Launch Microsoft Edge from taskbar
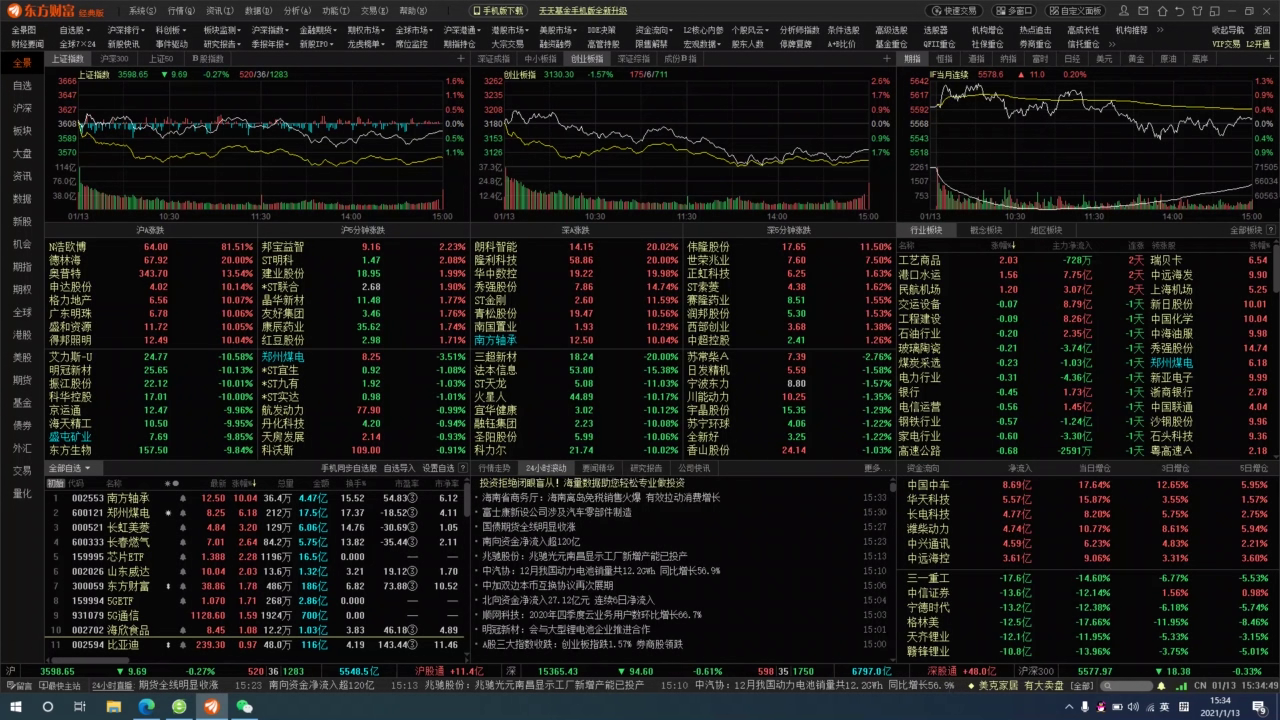Viewport: 1280px width, 720px height. click(x=146, y=706)
